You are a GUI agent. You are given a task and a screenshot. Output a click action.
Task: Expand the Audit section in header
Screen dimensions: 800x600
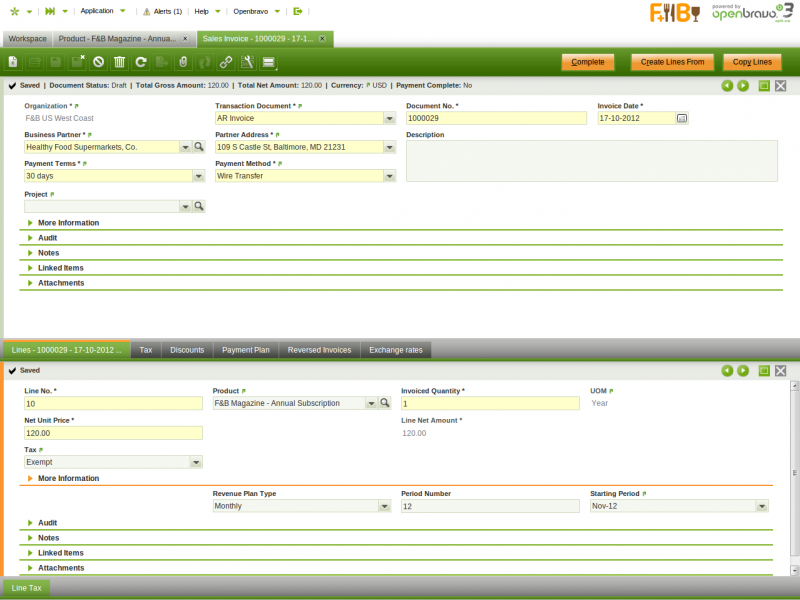point(47,238)
